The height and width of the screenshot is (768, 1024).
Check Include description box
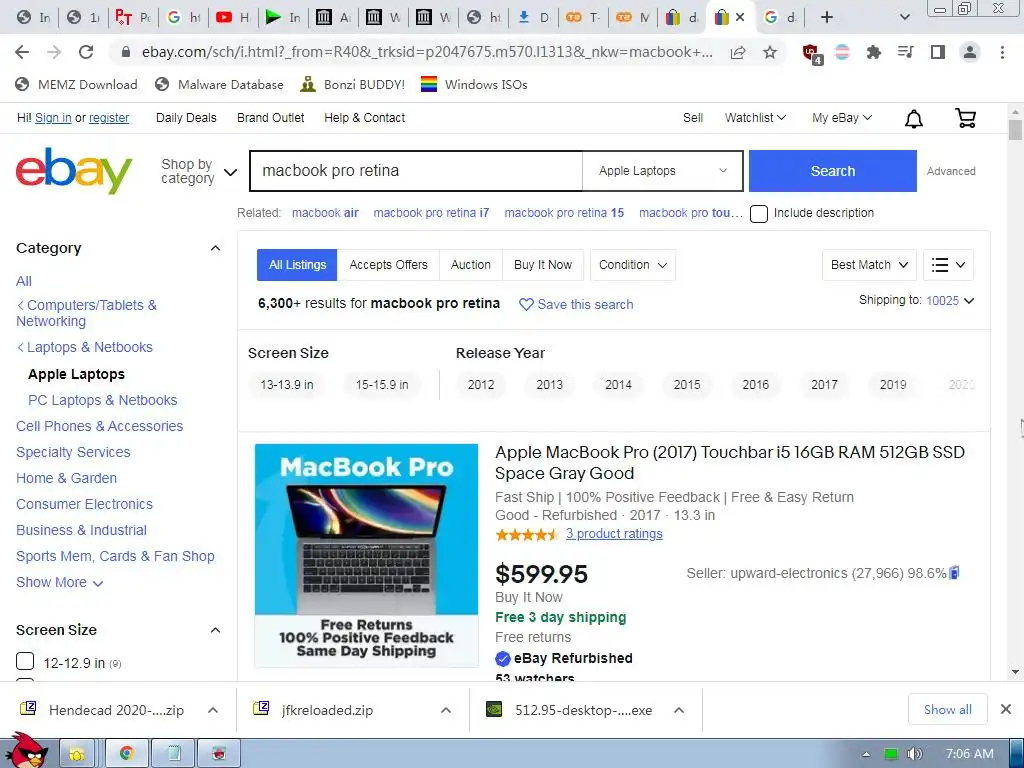[759, 214]
